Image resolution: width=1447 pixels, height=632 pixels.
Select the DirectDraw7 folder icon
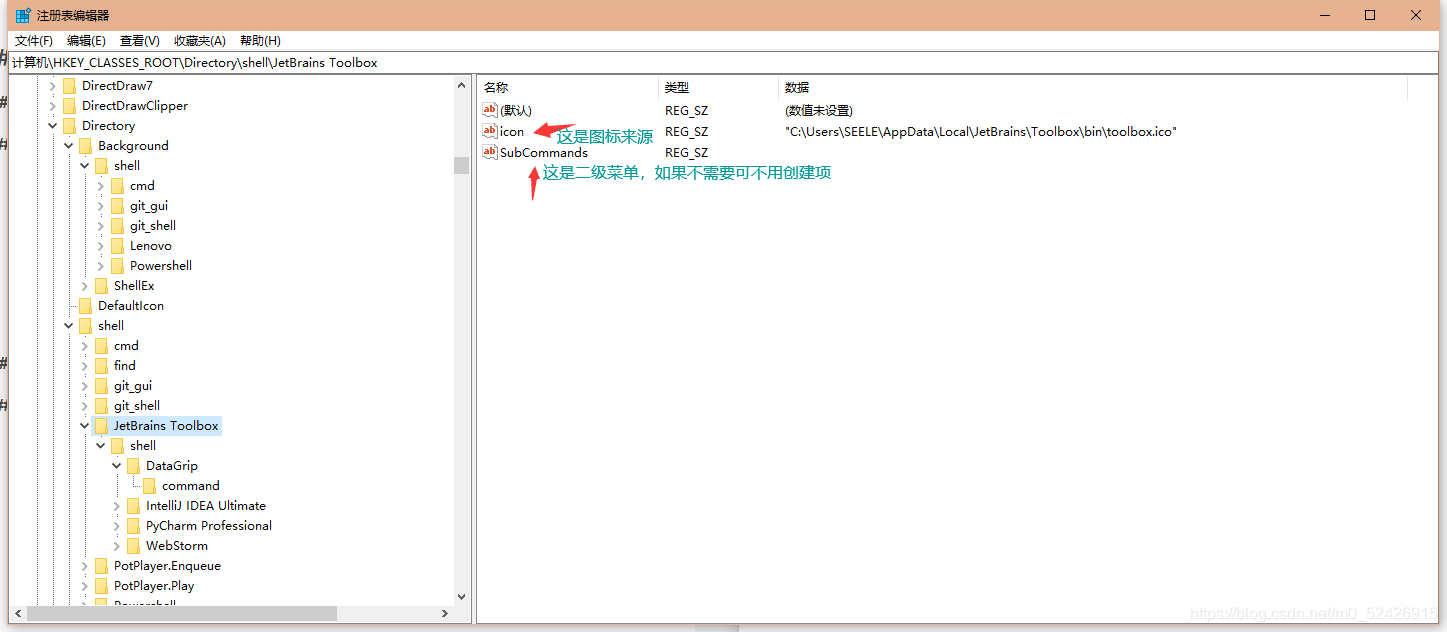pos(69,86)
